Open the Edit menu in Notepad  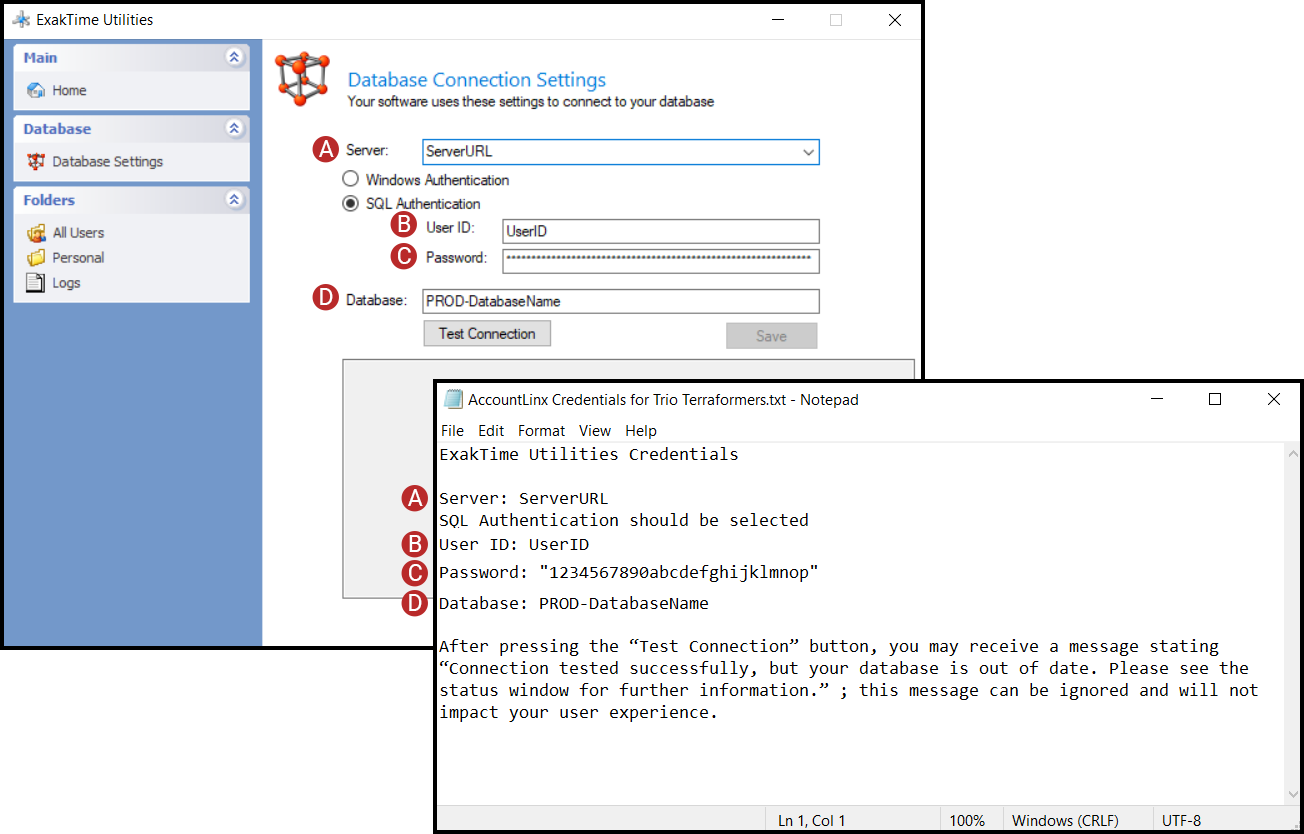pos(491,431)
